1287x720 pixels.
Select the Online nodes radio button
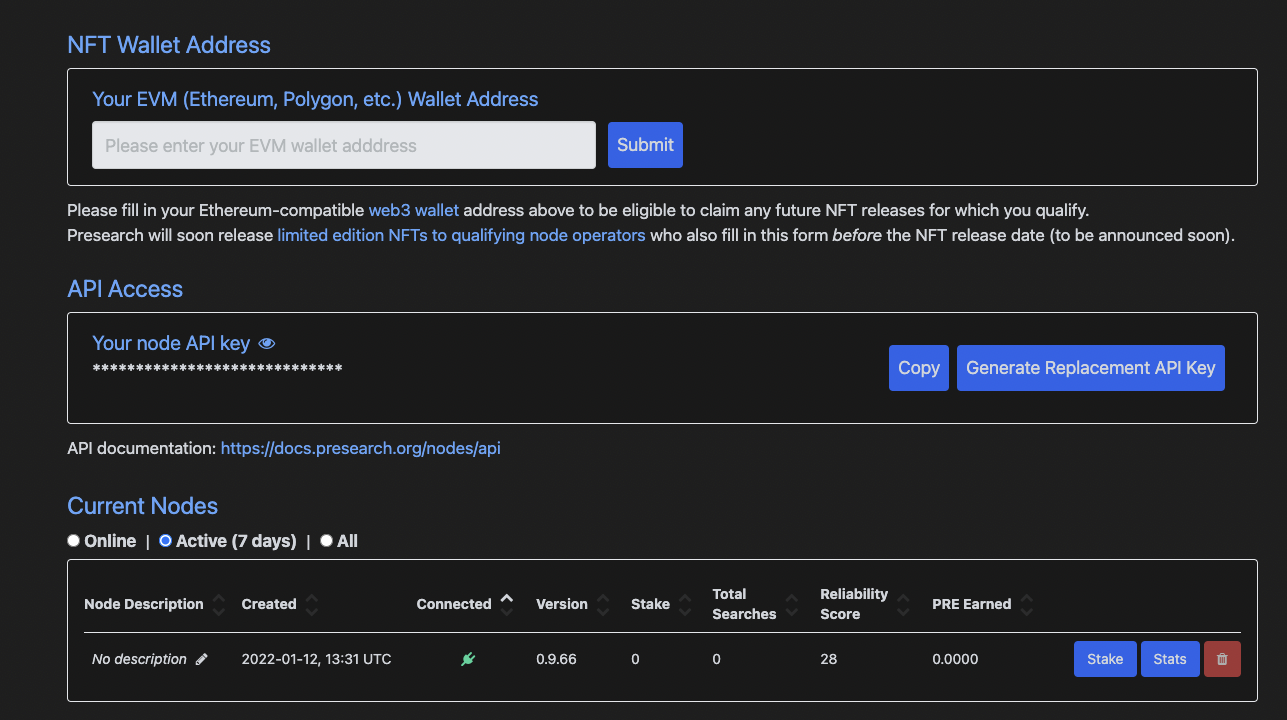click(73, 541)
